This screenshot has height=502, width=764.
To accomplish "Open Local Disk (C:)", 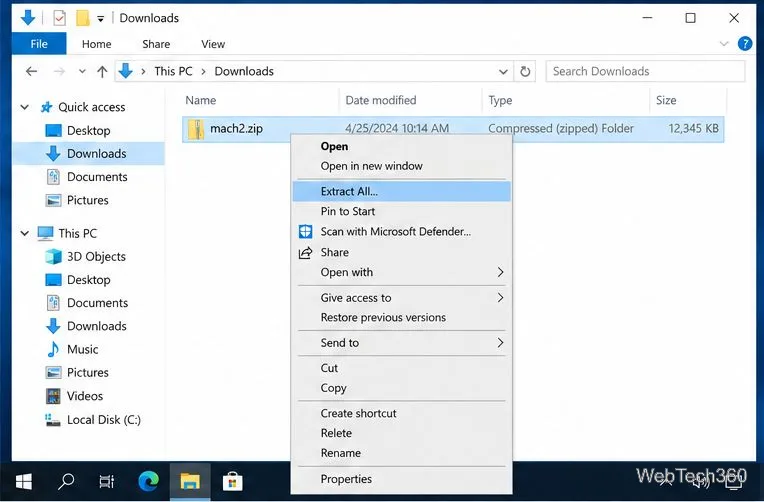I will pos(104,420).
